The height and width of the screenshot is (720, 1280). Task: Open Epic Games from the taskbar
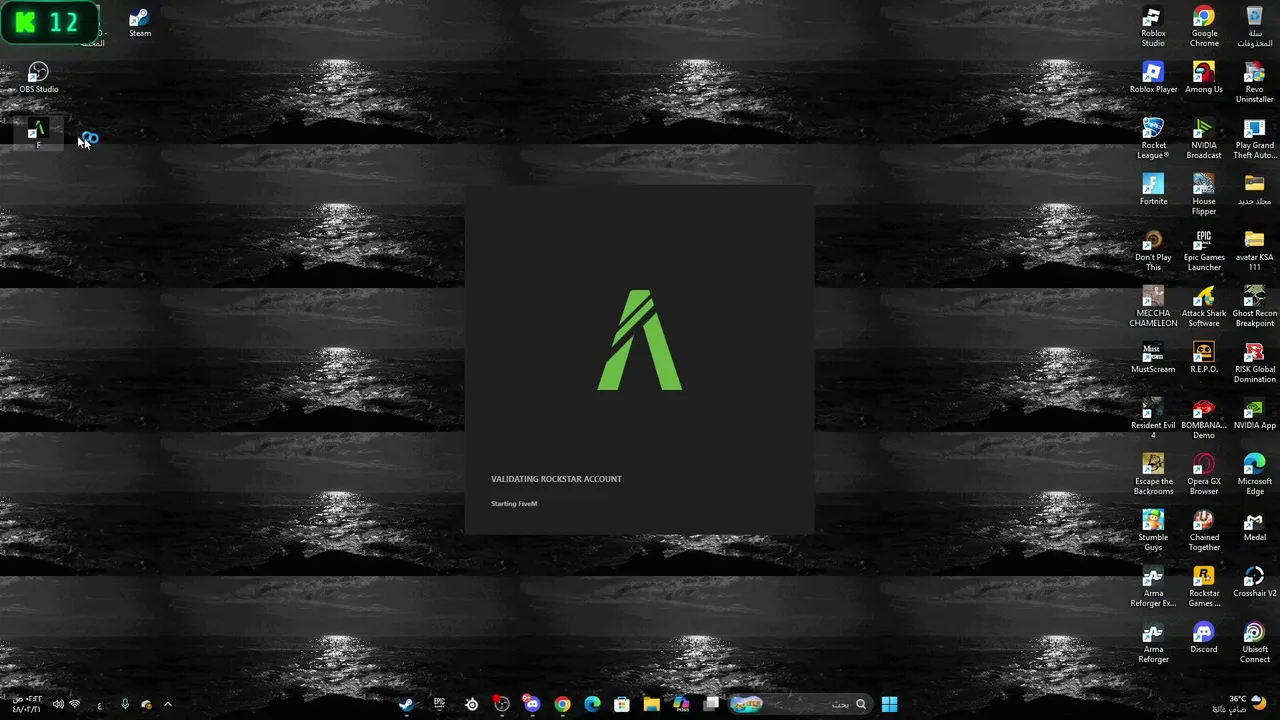[x=439, y=705]
